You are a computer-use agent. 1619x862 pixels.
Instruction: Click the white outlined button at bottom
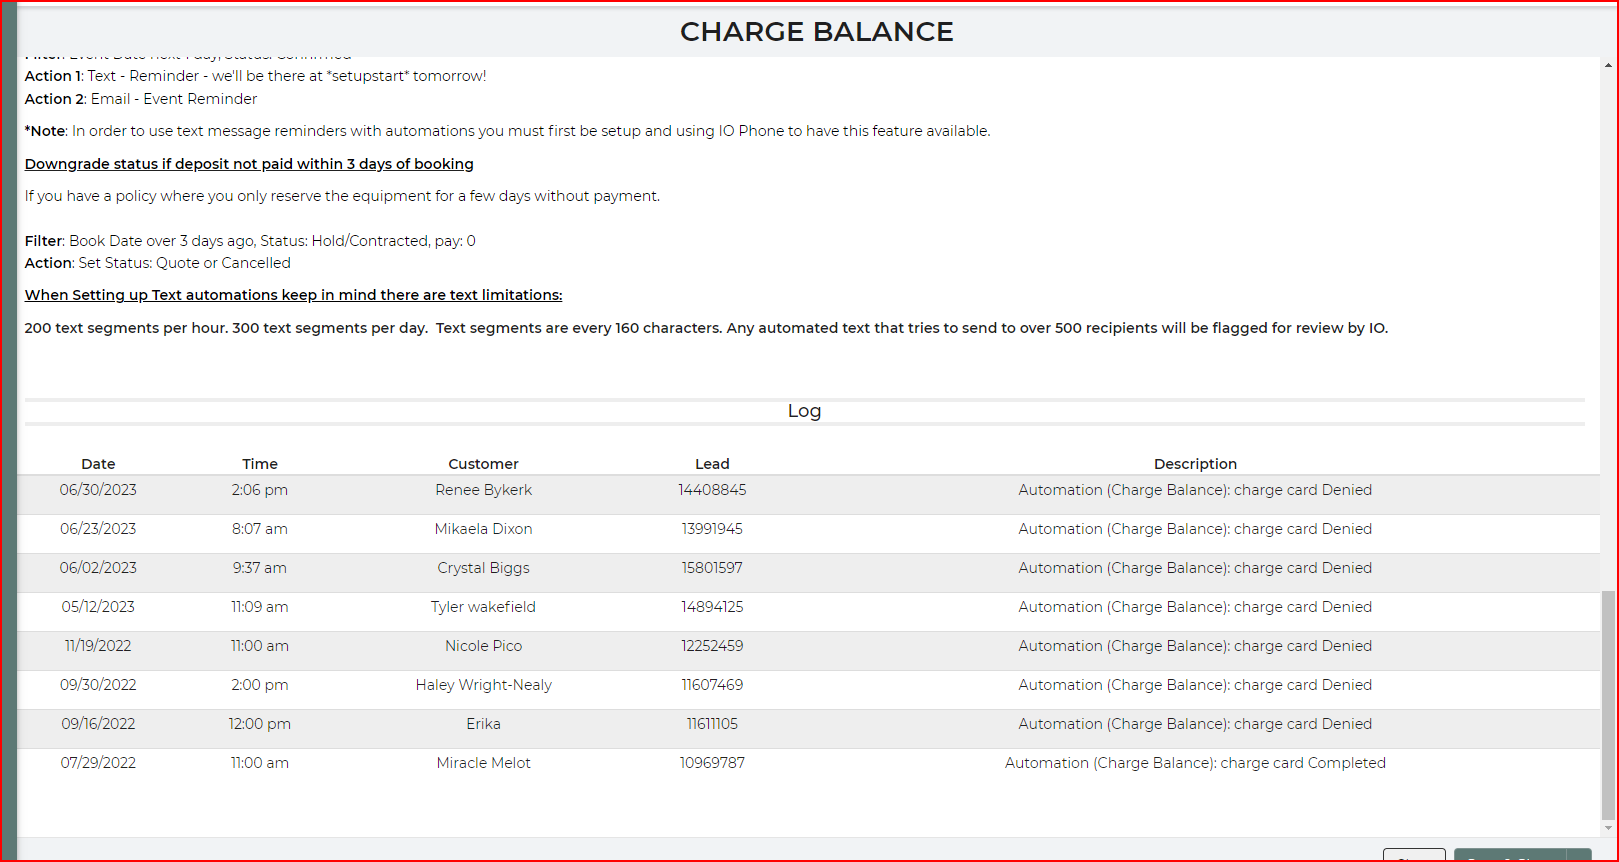coord(1414,855)
